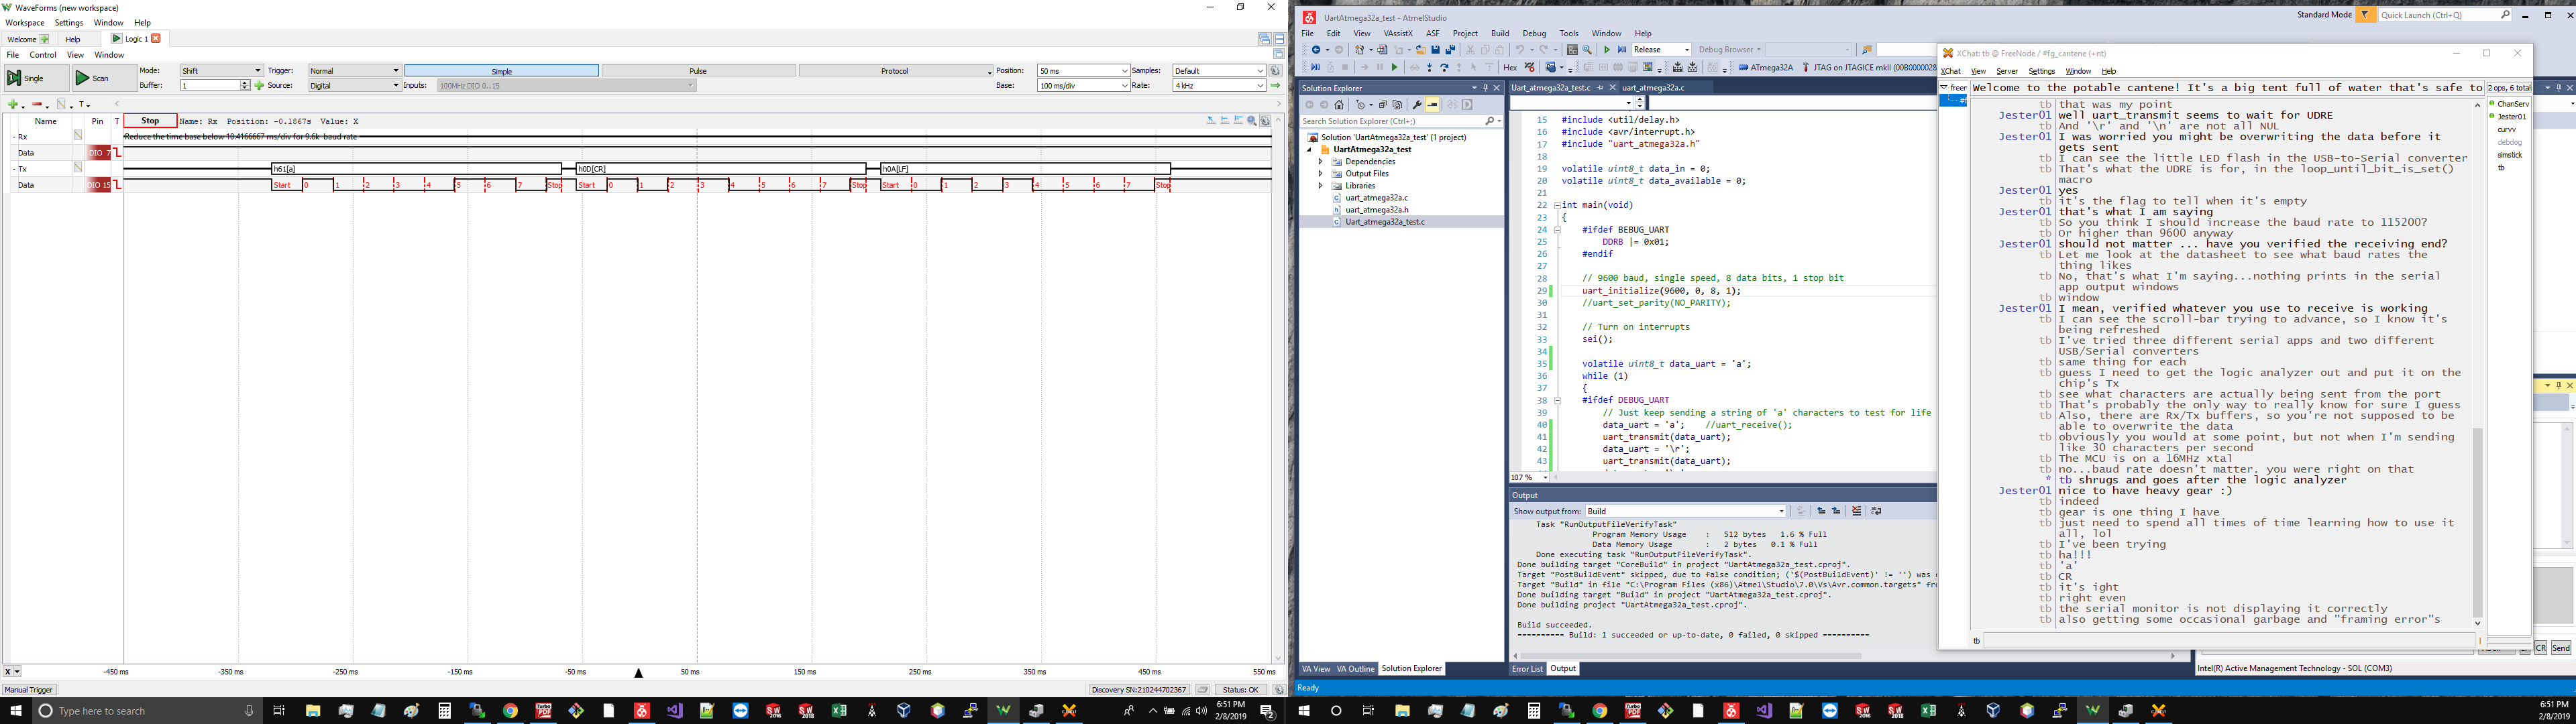Image resolution: width=2576 pixels, height=724 pixels.
Task: Select the Simple trigger type
Action: (x=502, y=71)
